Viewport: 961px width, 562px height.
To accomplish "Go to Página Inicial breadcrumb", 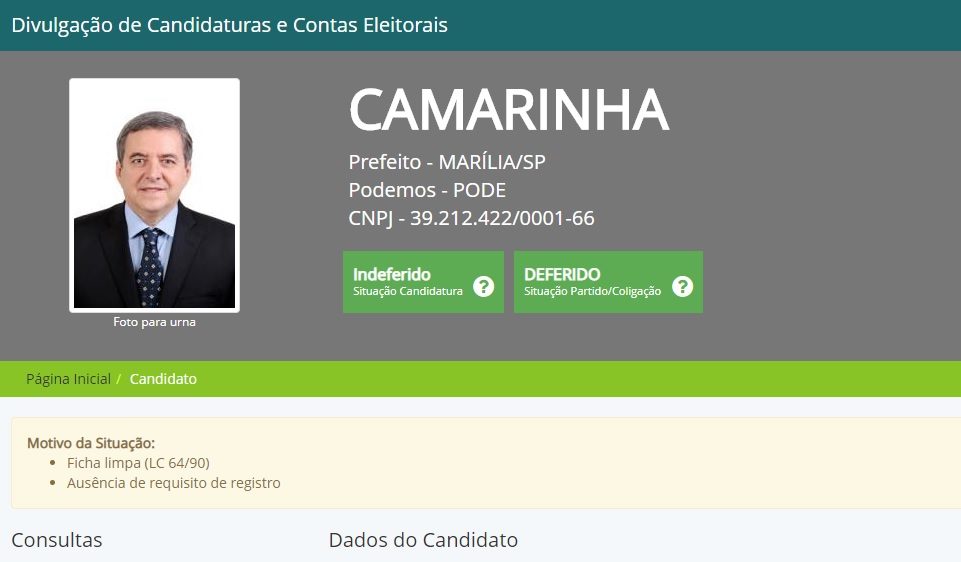I will pyautogui.click(x=68, y=379).
